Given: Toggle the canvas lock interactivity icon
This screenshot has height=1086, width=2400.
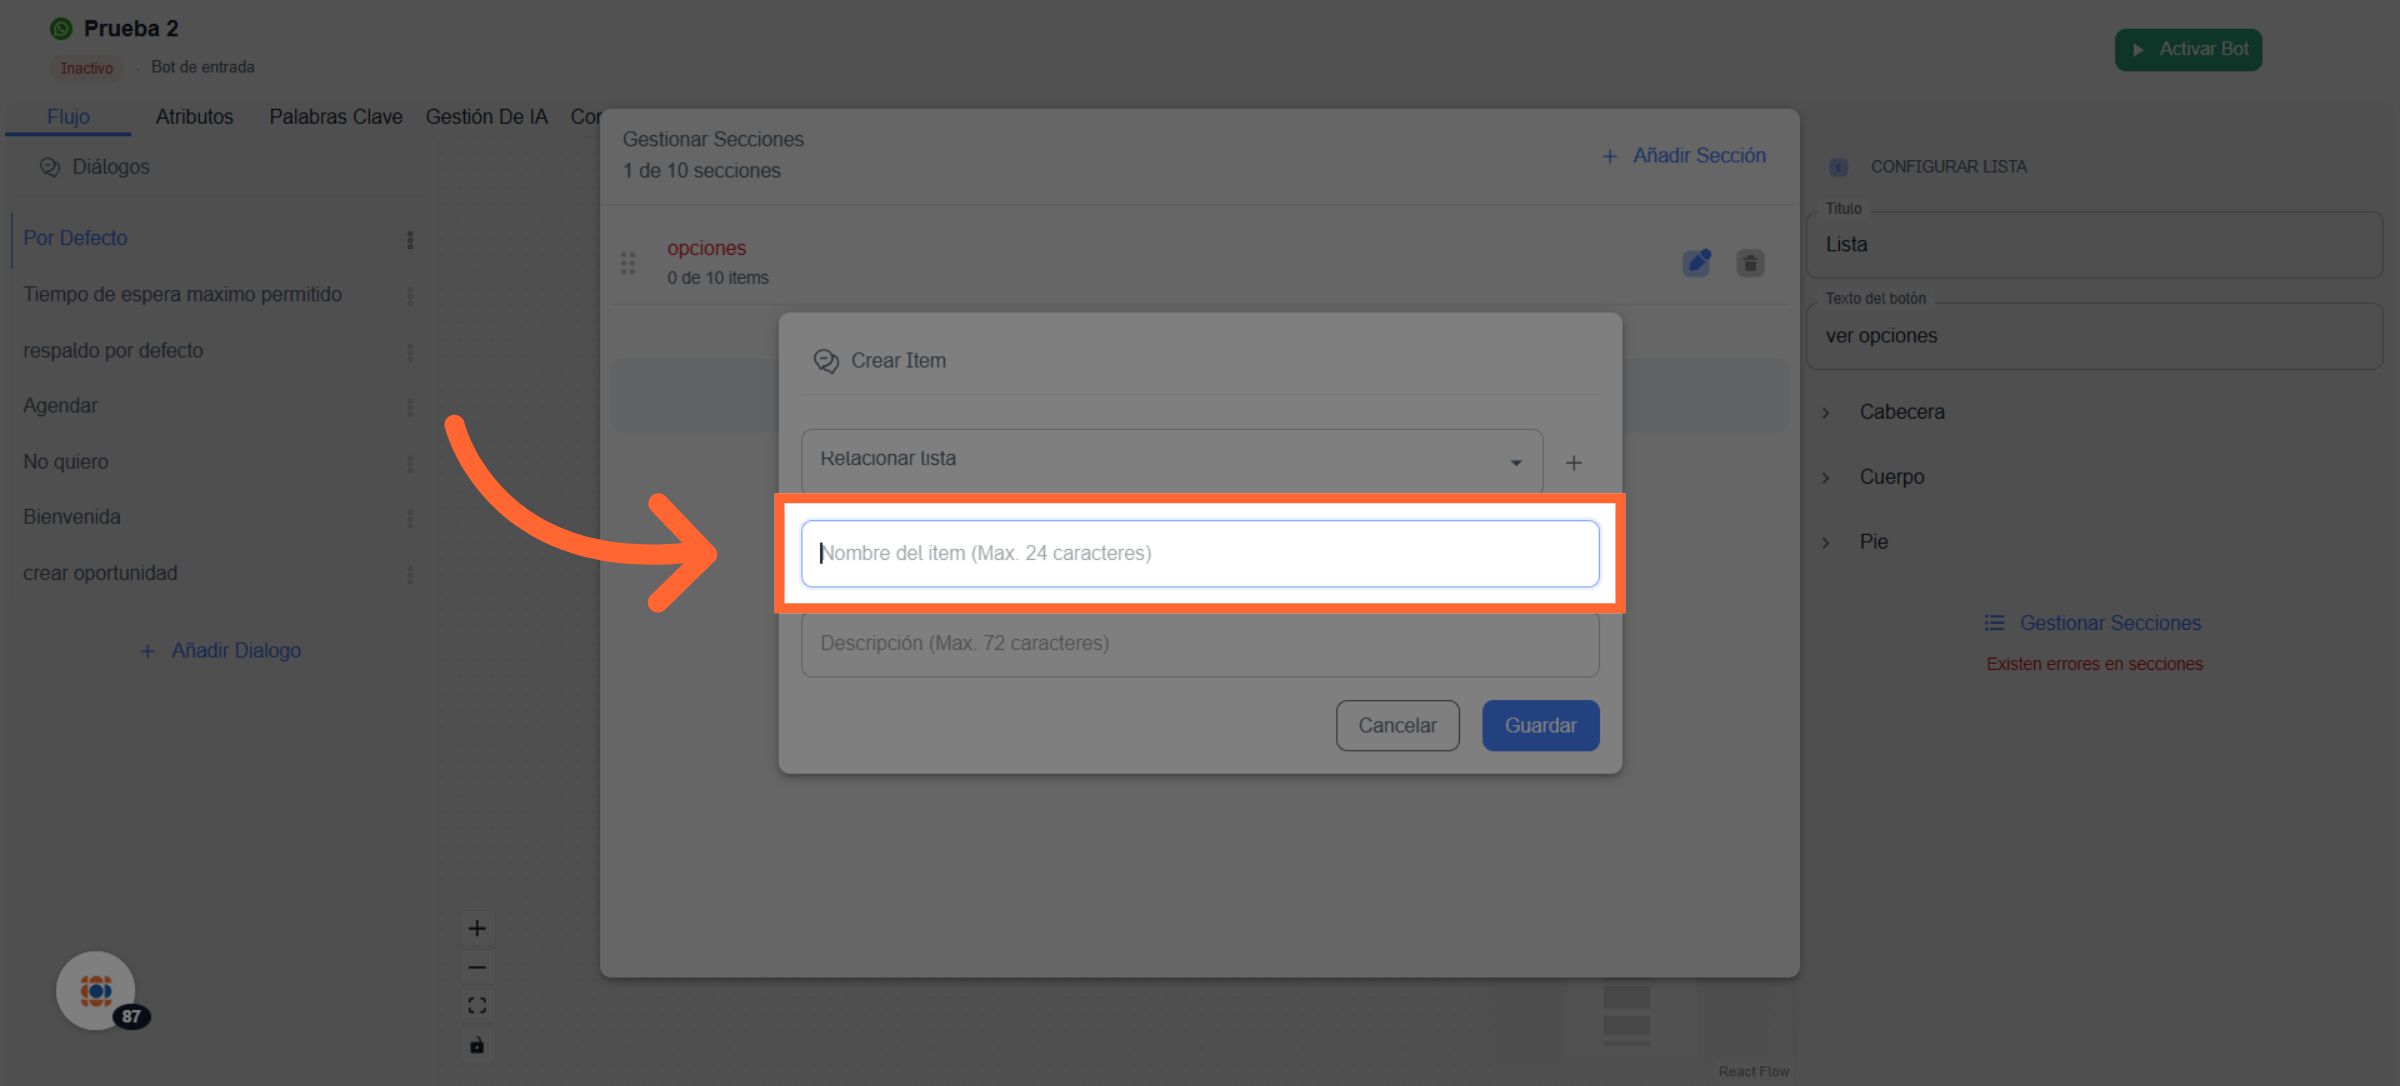Looking at the screenshot, I should (477, 1045).
